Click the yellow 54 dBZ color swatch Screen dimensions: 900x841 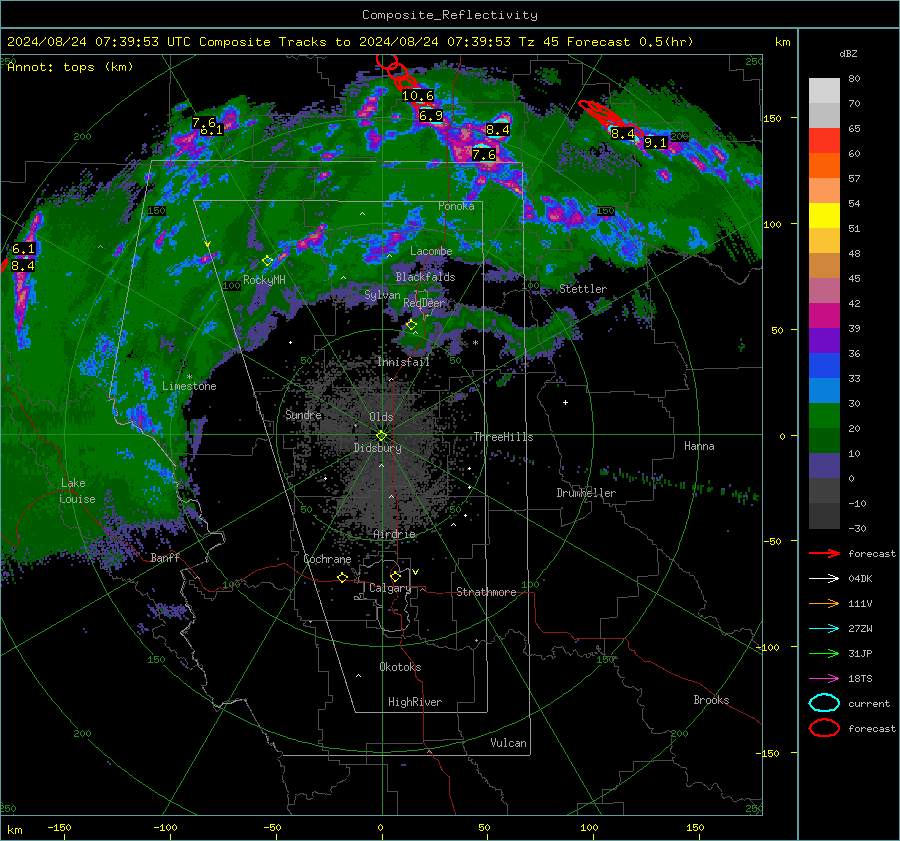click(x=824, y=216)
